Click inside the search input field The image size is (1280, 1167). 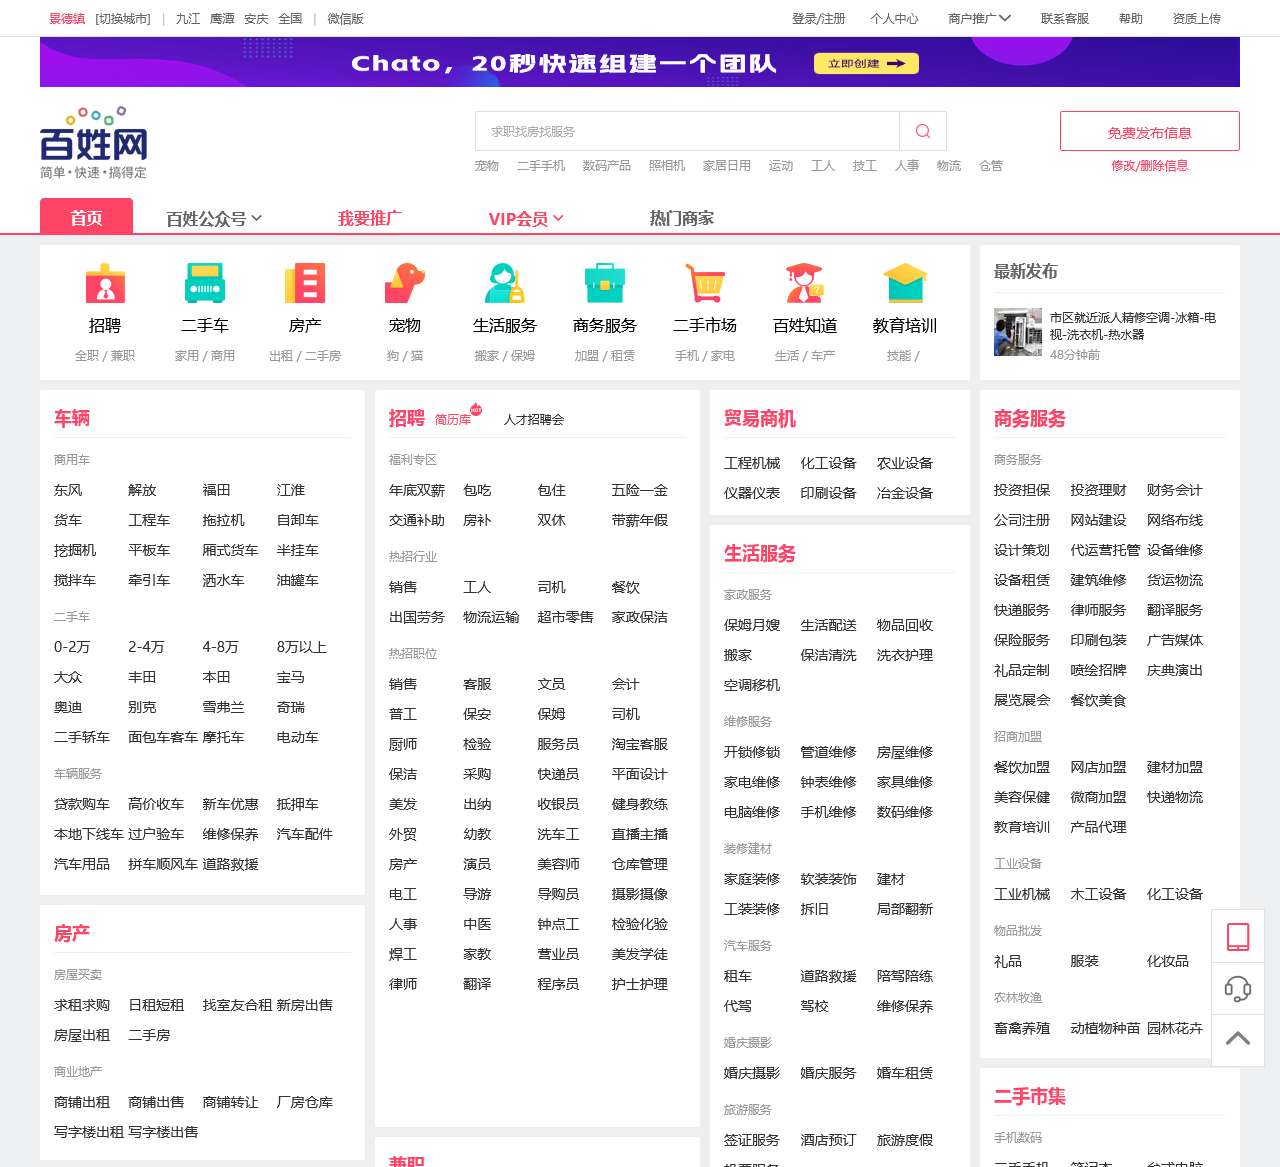680,131
